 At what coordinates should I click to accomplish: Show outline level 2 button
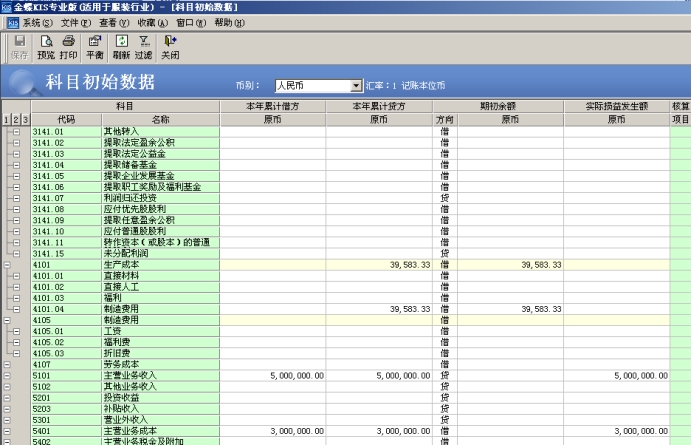[x=16, y=120]
